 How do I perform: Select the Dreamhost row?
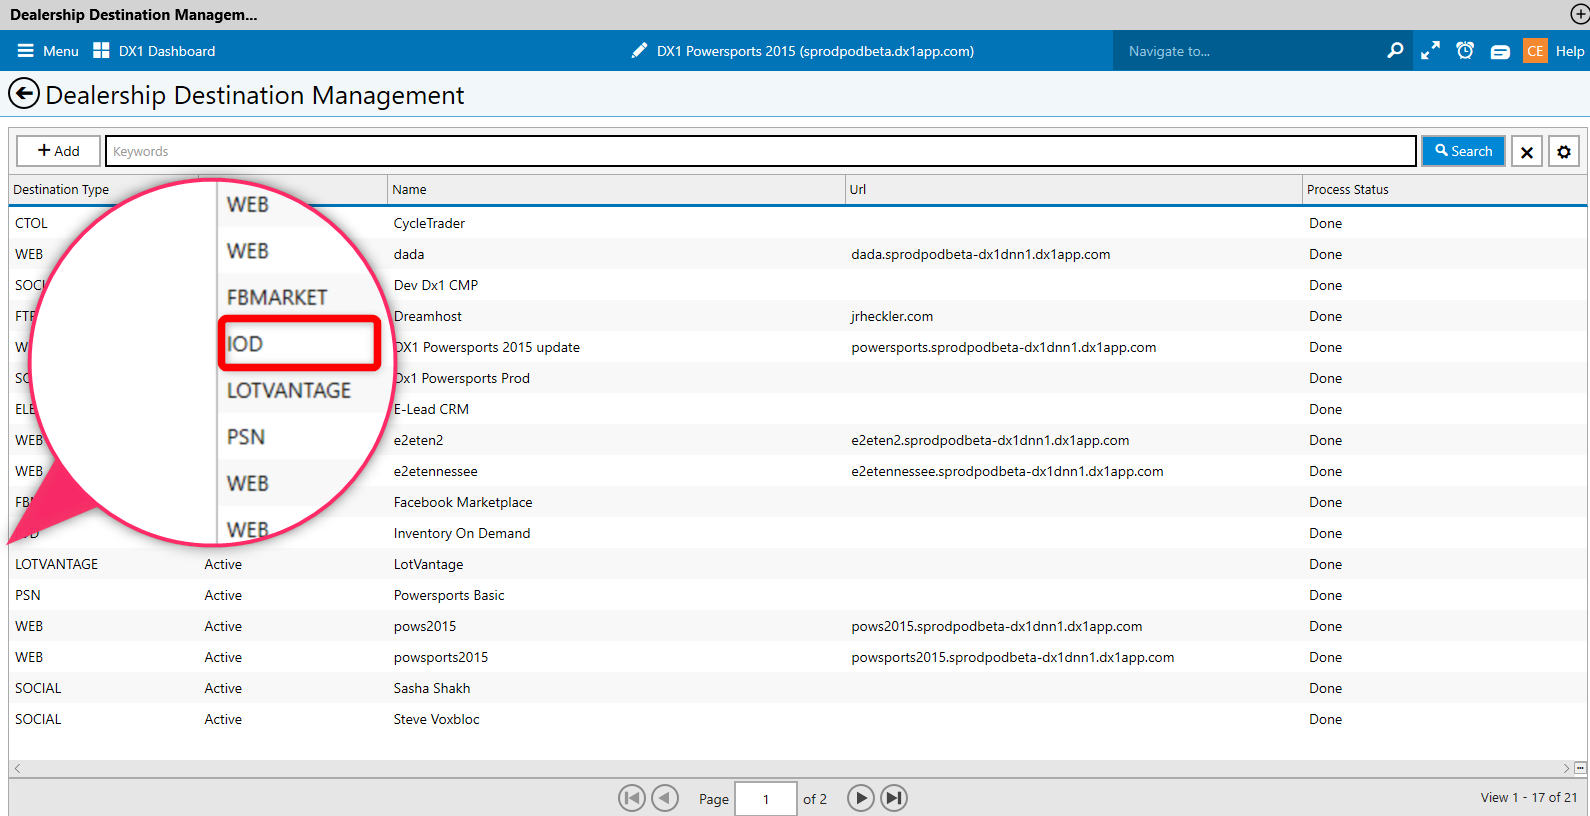798,316
